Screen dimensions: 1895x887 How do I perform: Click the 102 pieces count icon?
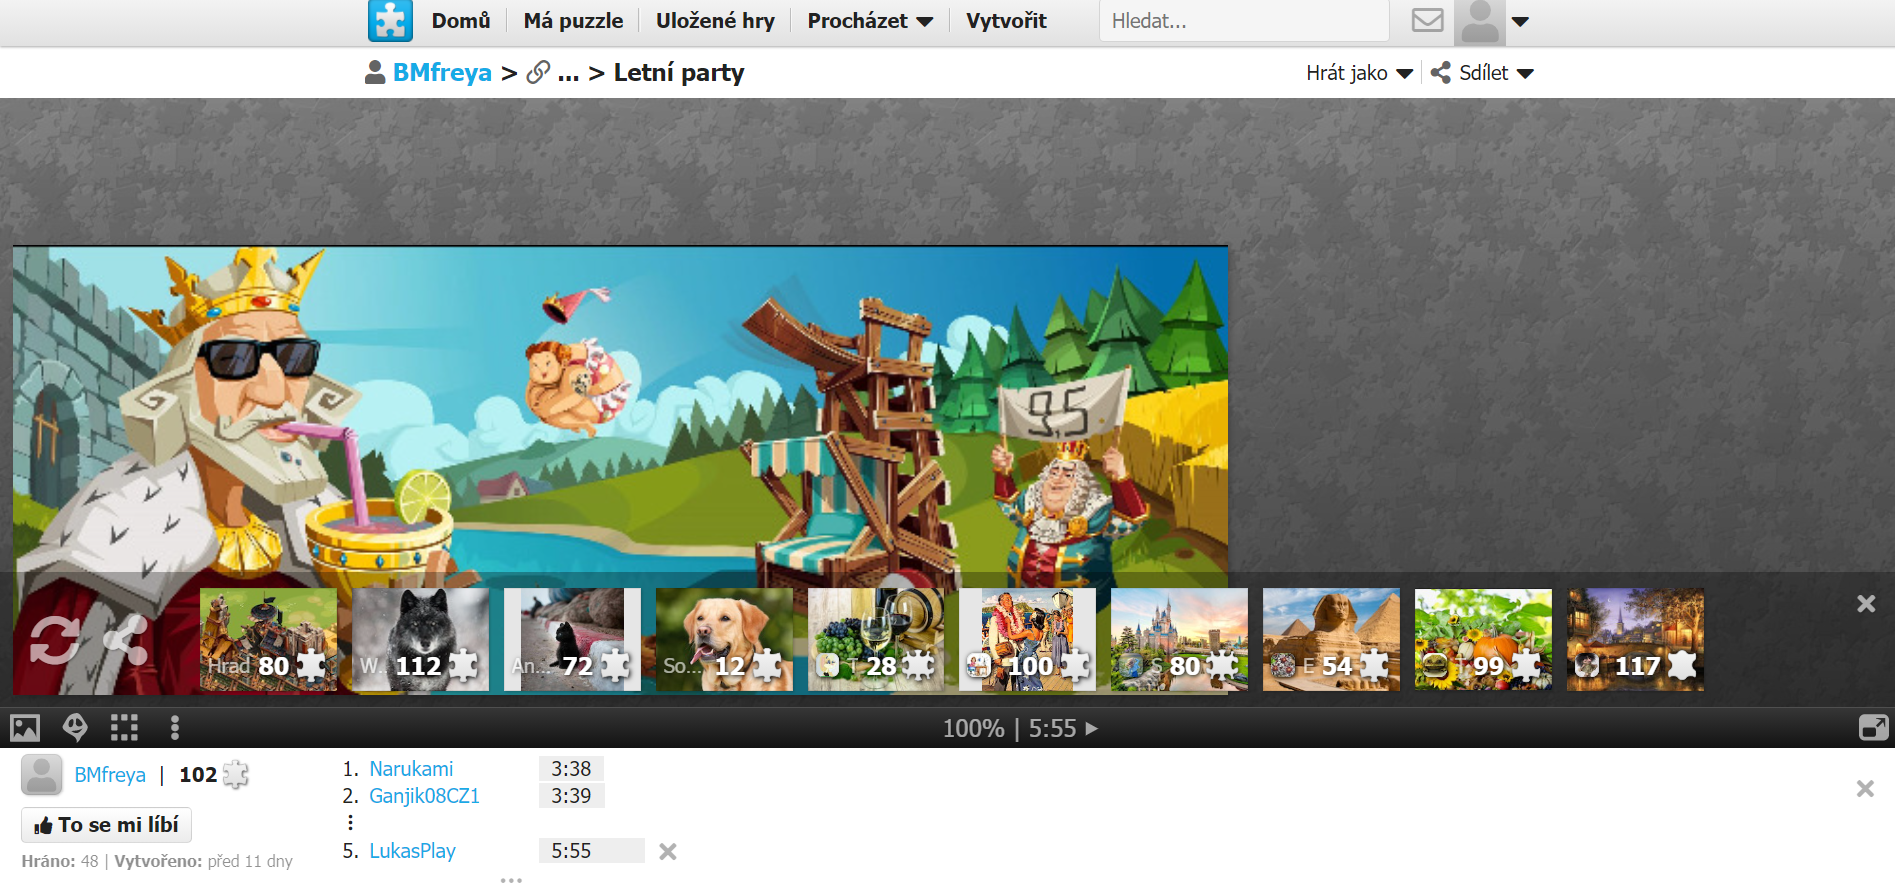pyautogui.click(x=236, y=775)
